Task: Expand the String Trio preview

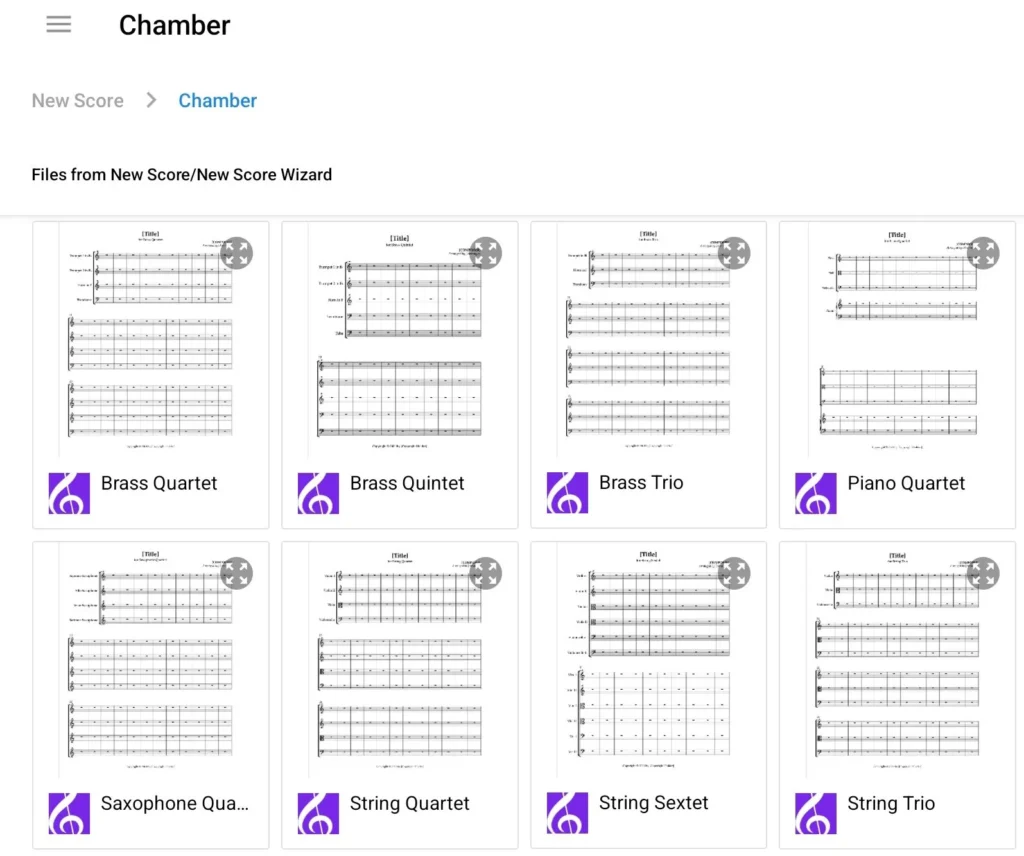Action: [984, 574]
